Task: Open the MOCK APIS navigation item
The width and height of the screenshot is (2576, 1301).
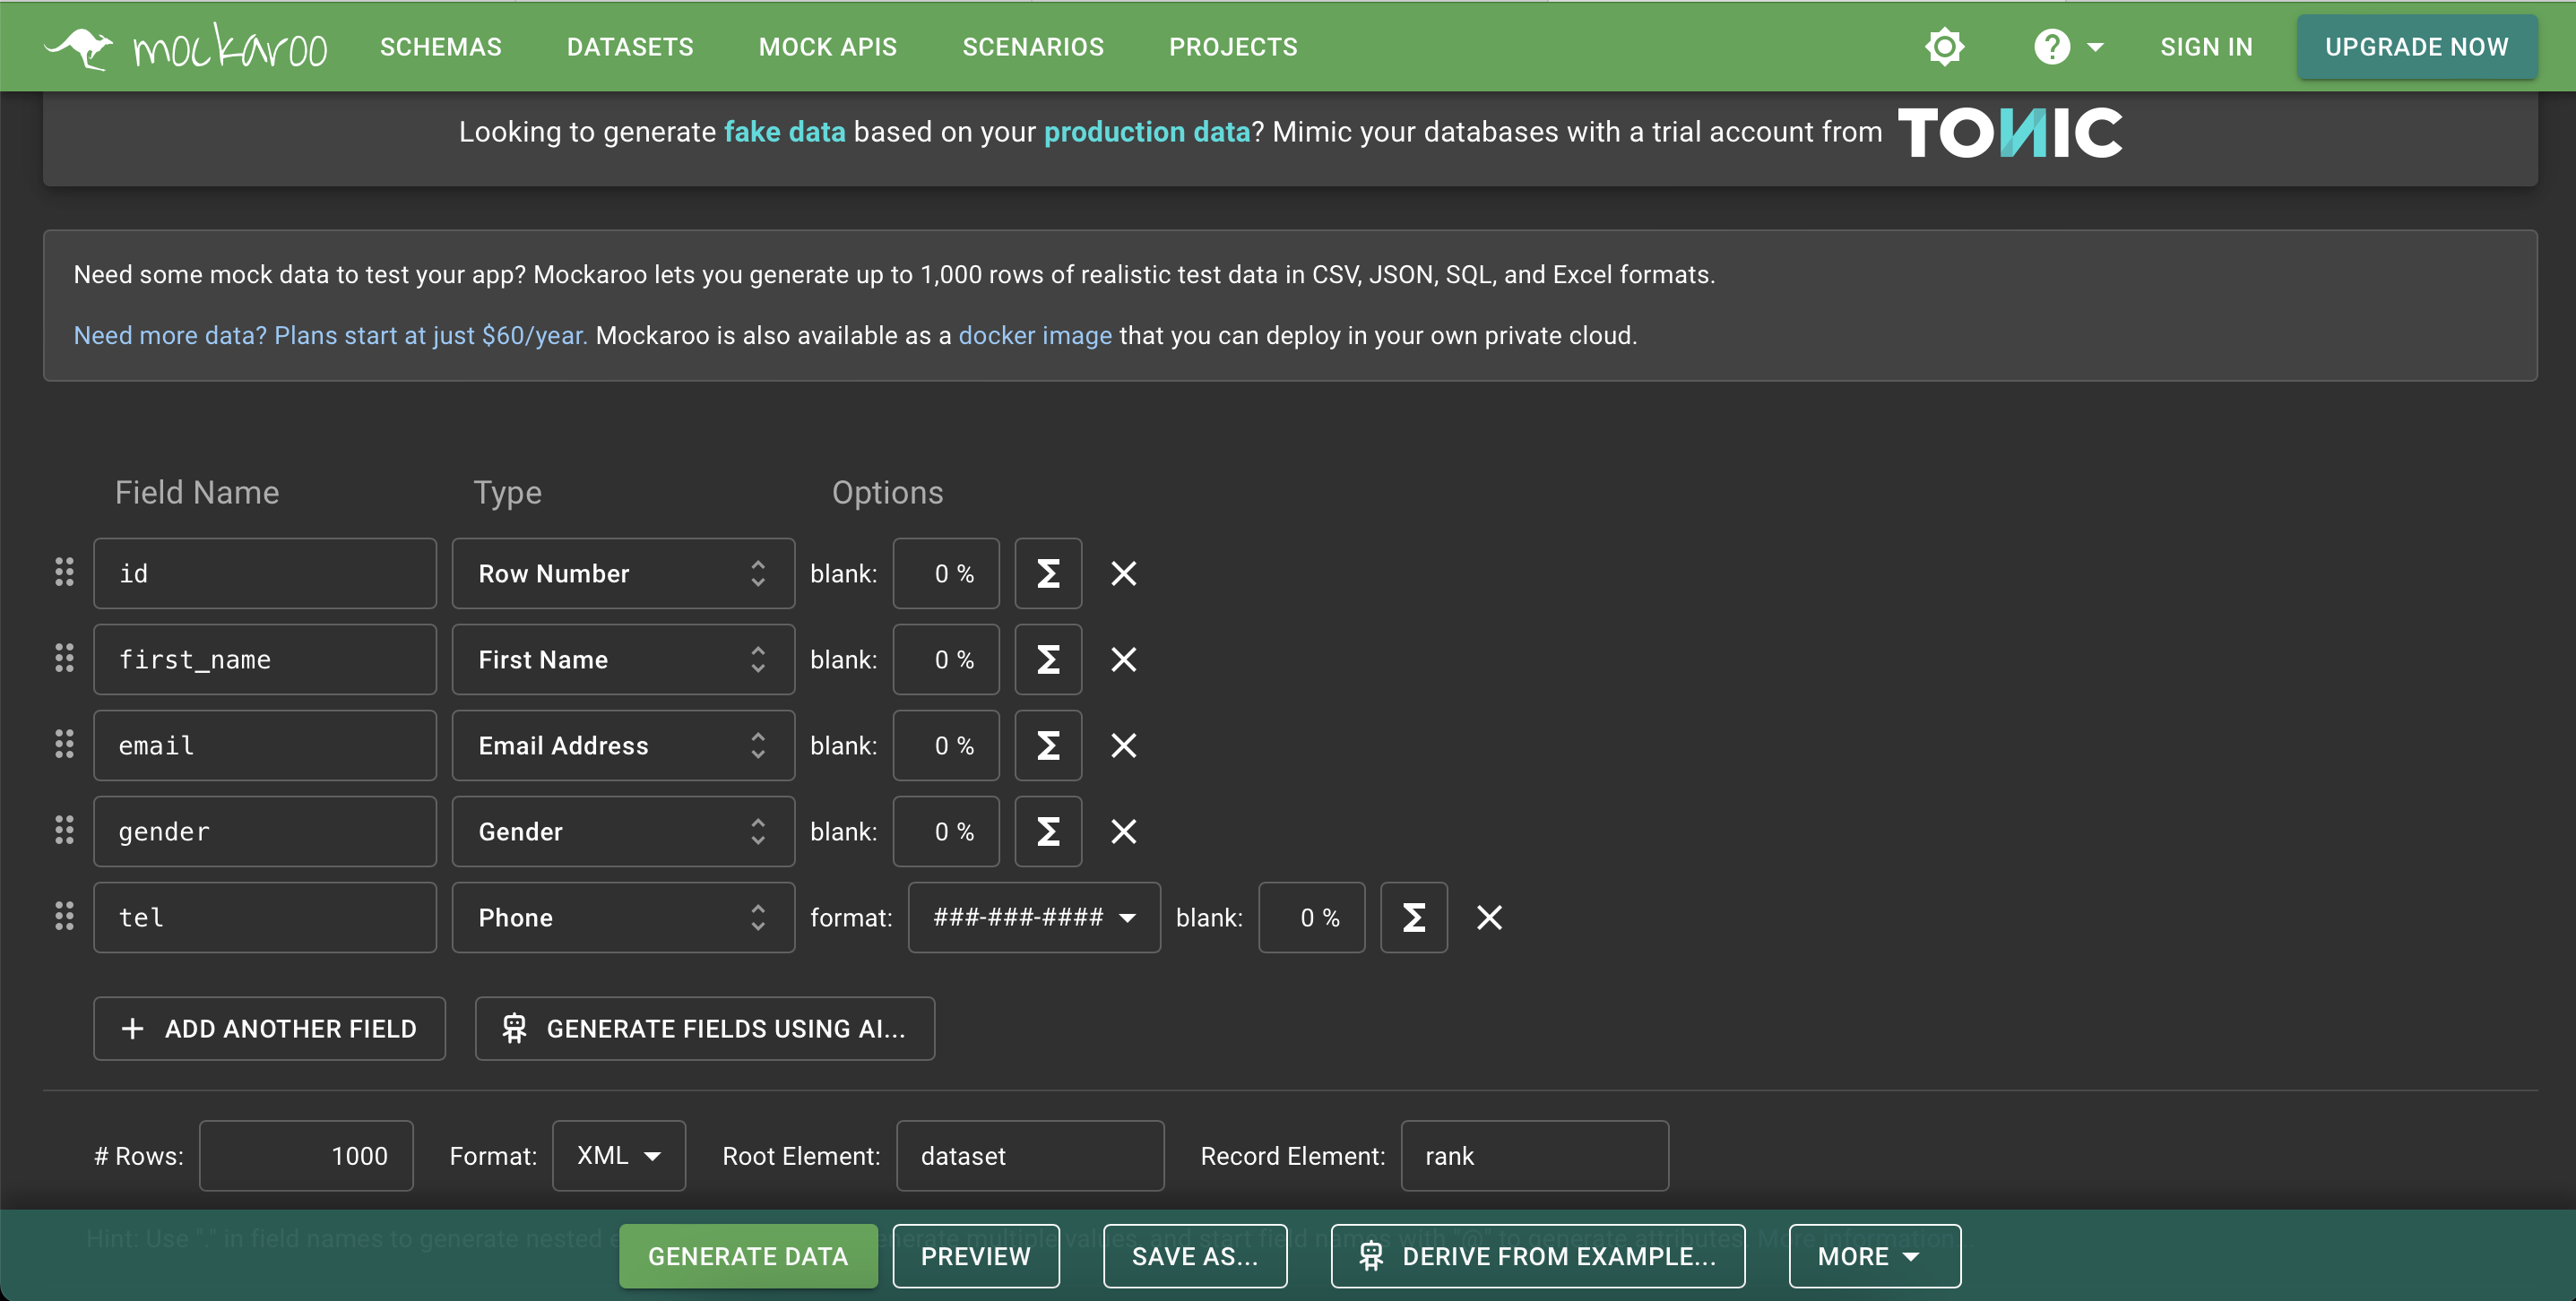Action: pos(827,47)
